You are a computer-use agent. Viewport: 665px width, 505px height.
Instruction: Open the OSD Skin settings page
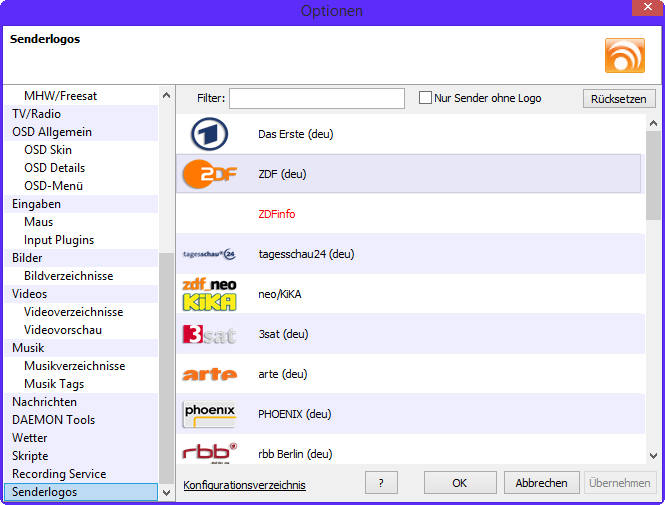point(48,150)
